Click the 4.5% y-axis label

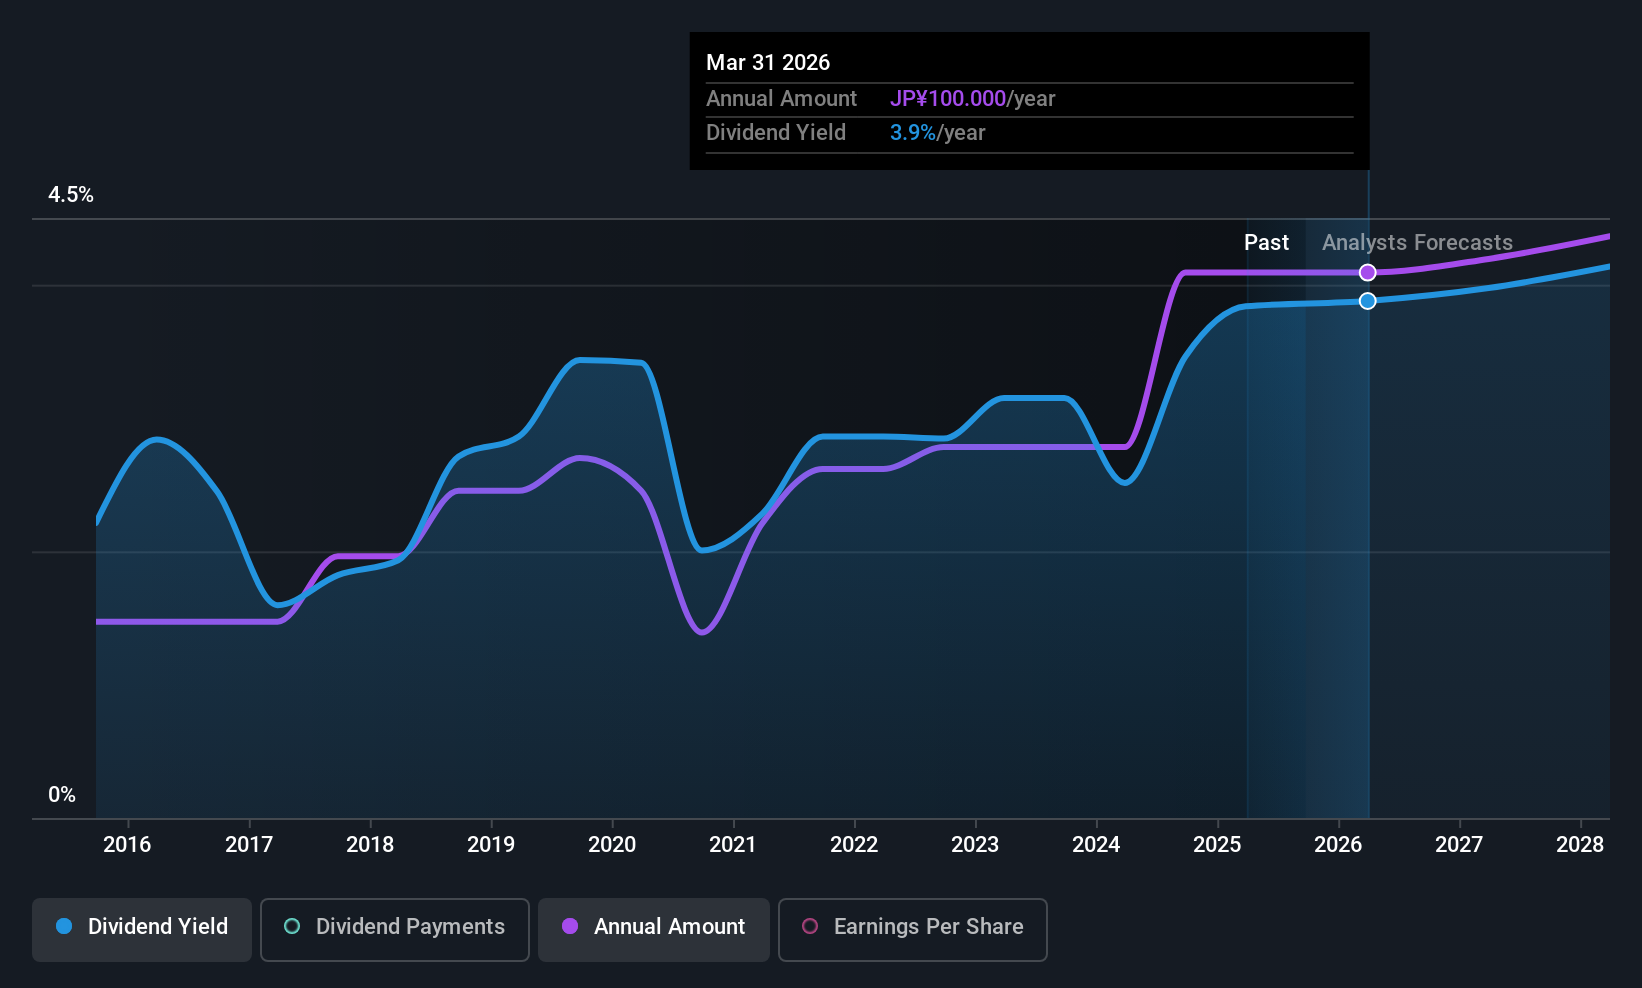click(71, 195)
